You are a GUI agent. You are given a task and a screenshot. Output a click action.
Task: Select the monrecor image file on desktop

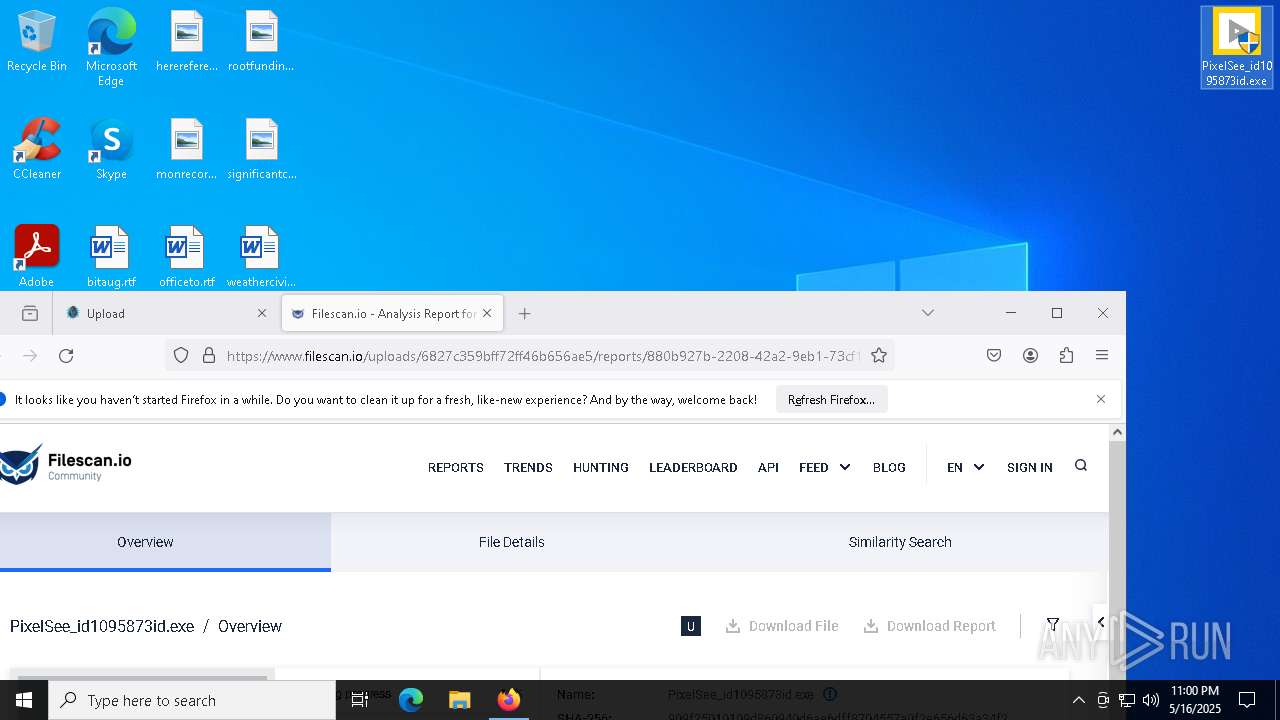coord(186,150)
